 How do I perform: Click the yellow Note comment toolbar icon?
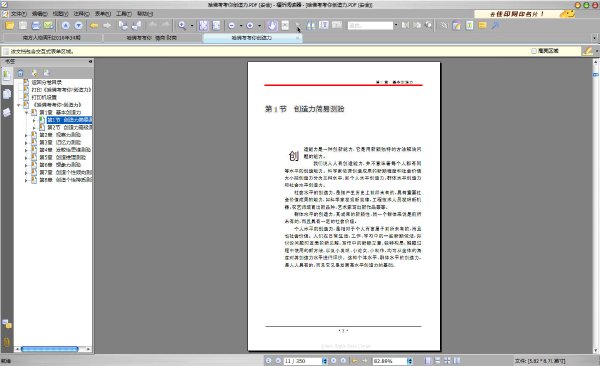[x=483, y=26]
